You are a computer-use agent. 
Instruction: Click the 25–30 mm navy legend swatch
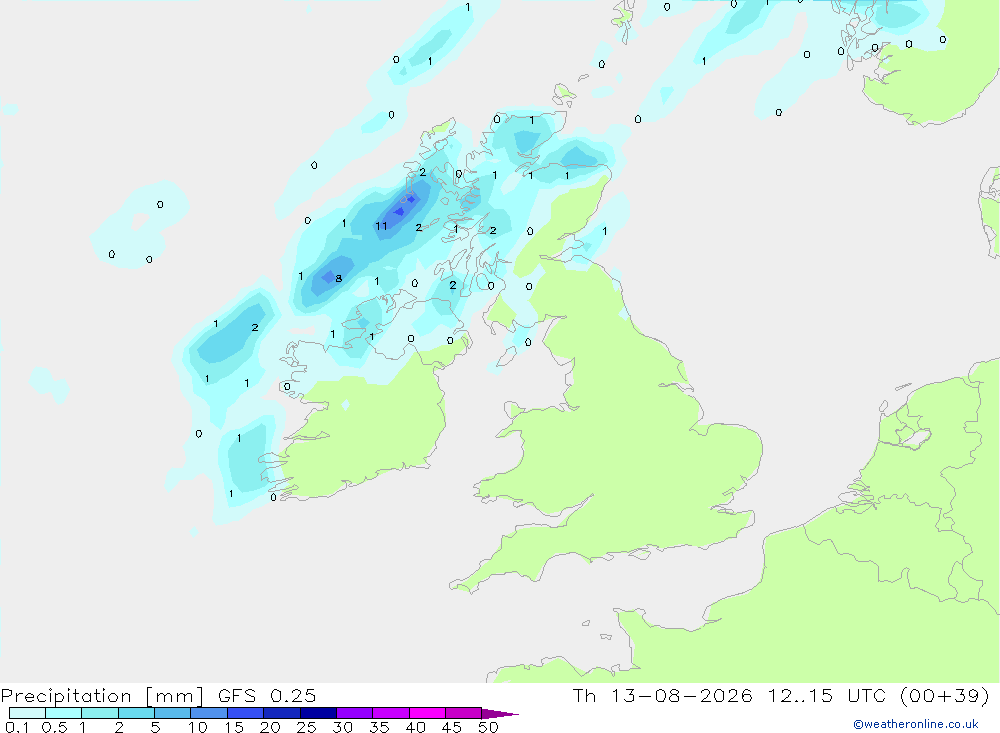[318, 713]
